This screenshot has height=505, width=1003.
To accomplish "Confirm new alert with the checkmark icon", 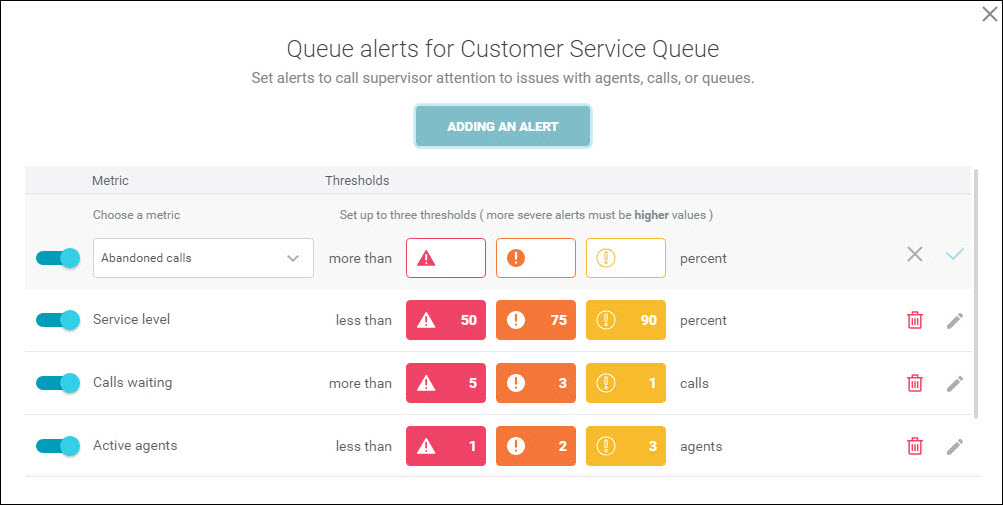I will (954, 255).
